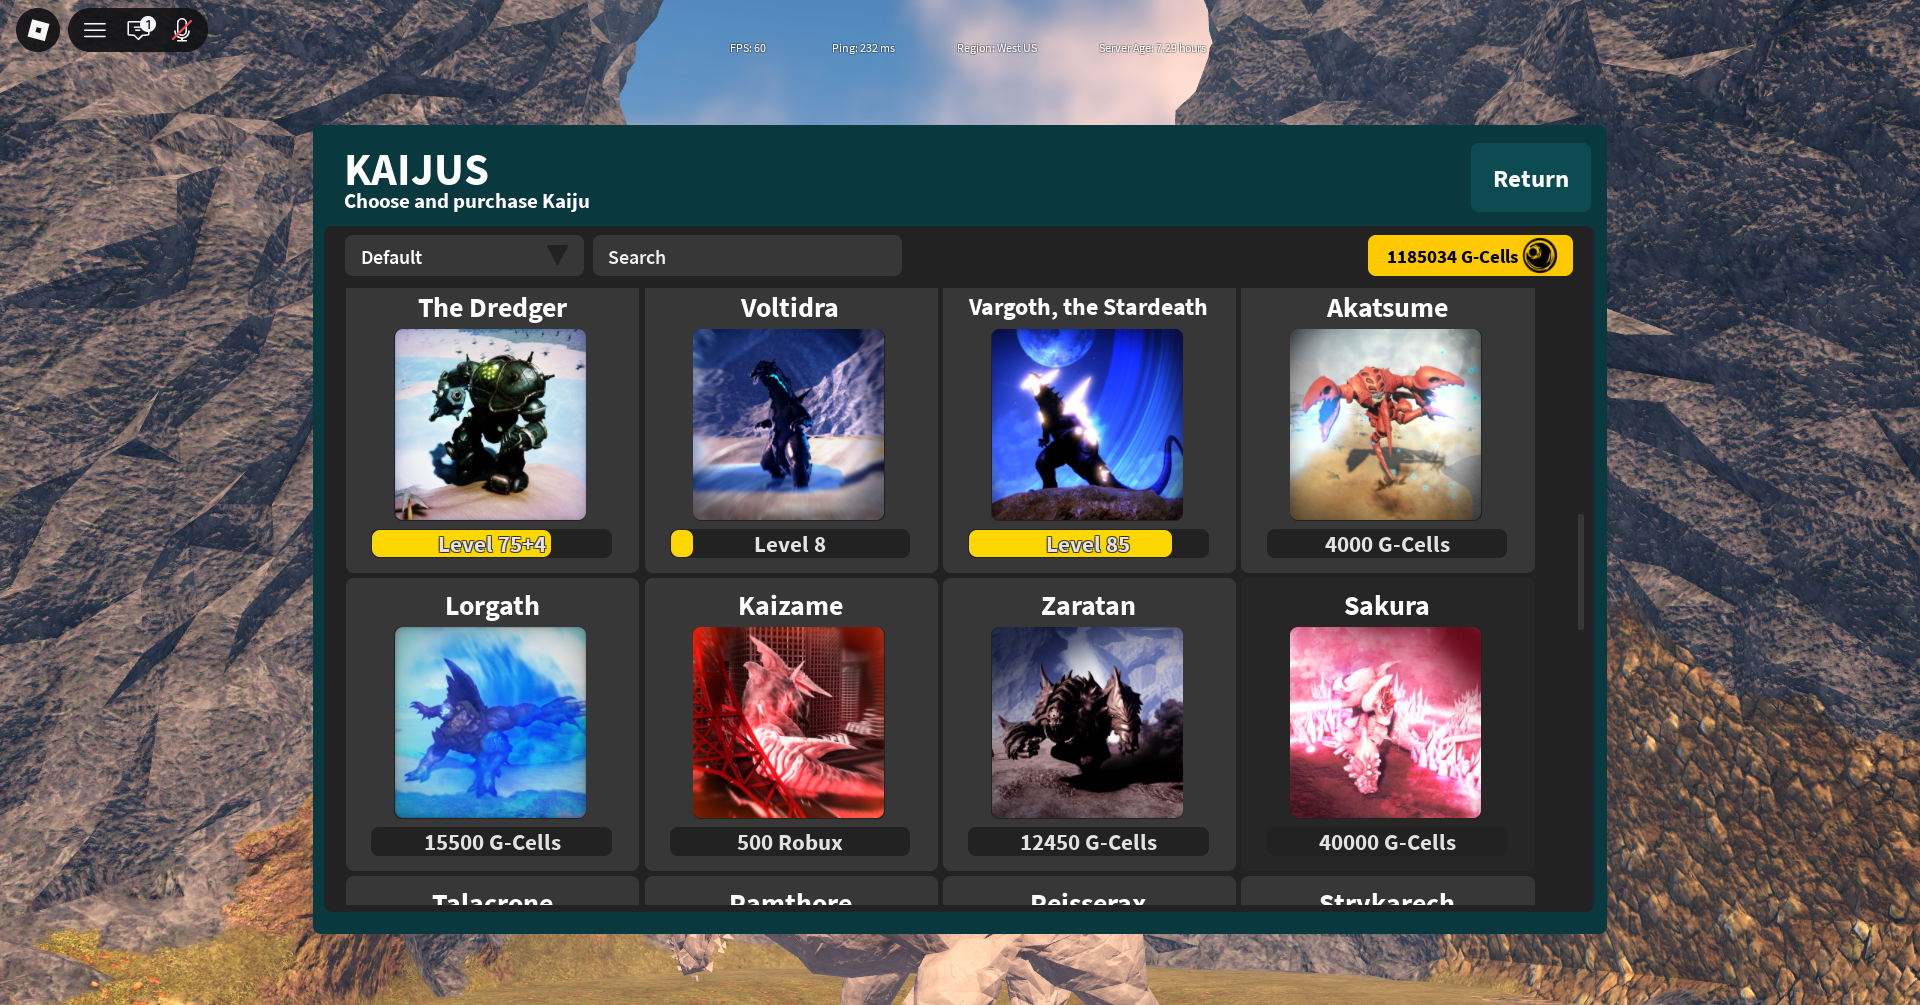The height and width of the screenshot is (1005, 1920).
Task: Click the "The Dredger" name label
Action: tap(492, 308)
